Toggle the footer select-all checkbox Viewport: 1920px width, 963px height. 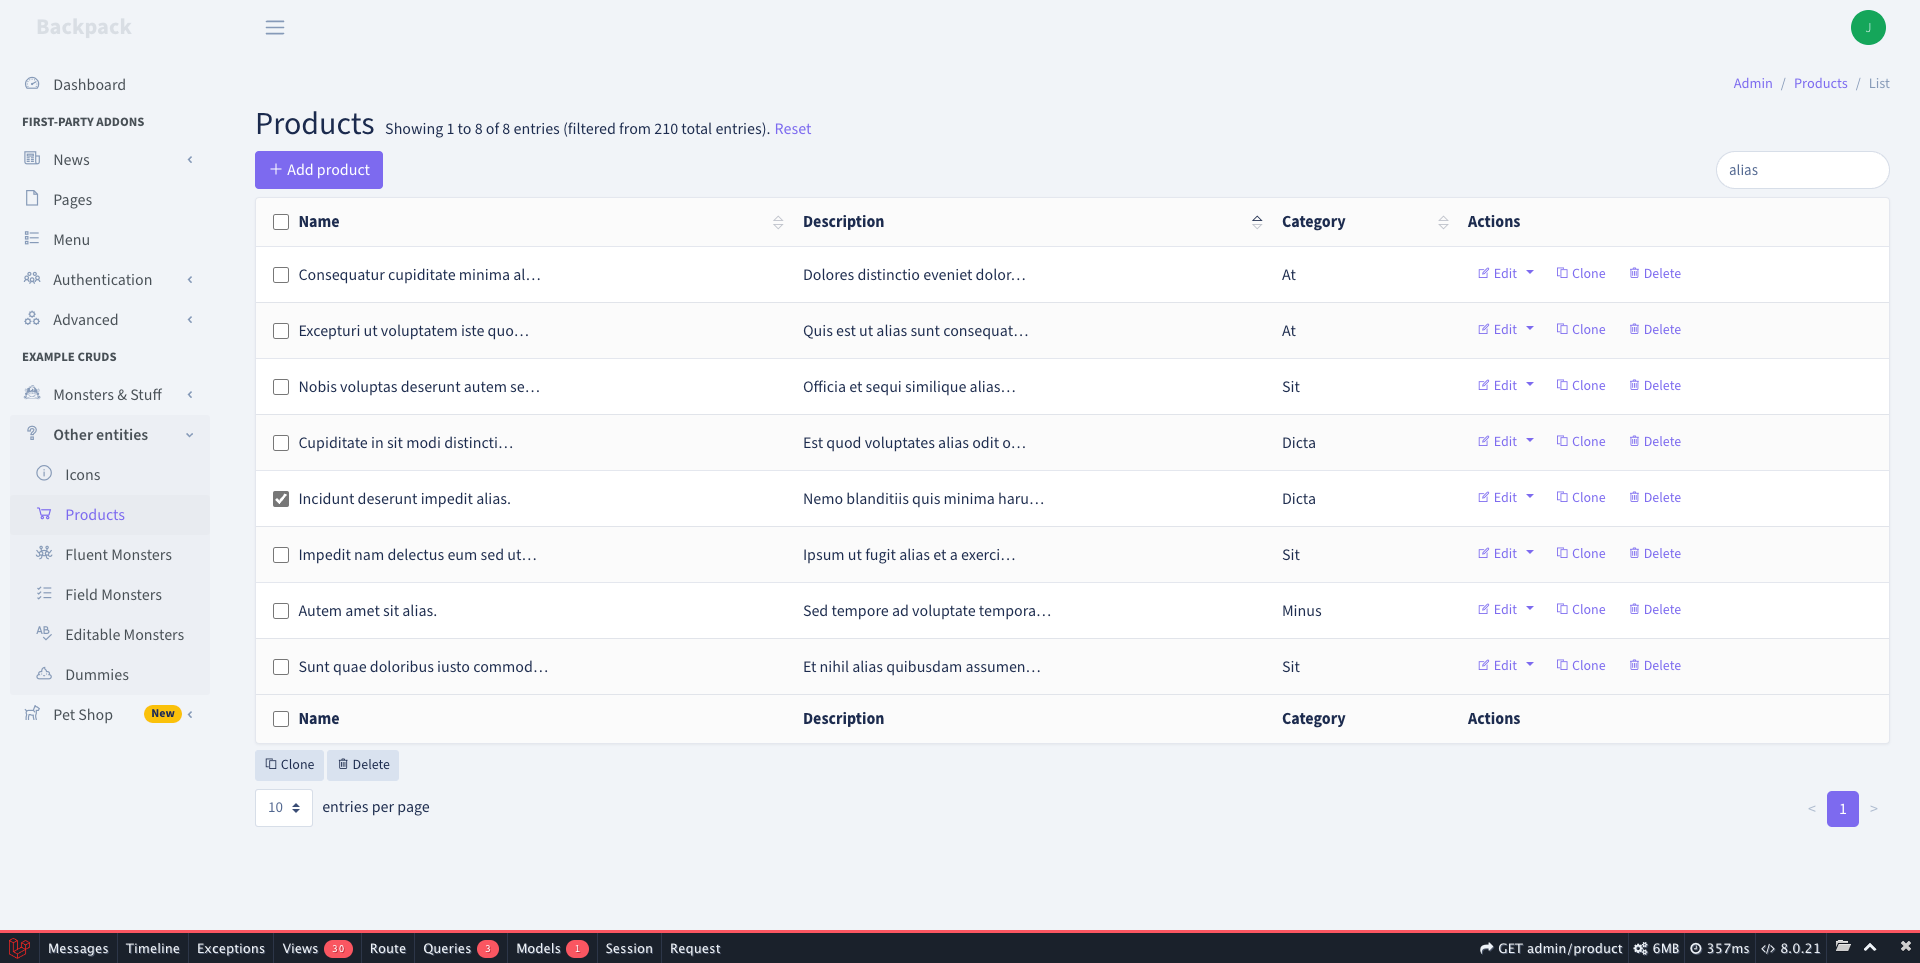(281, 719)
